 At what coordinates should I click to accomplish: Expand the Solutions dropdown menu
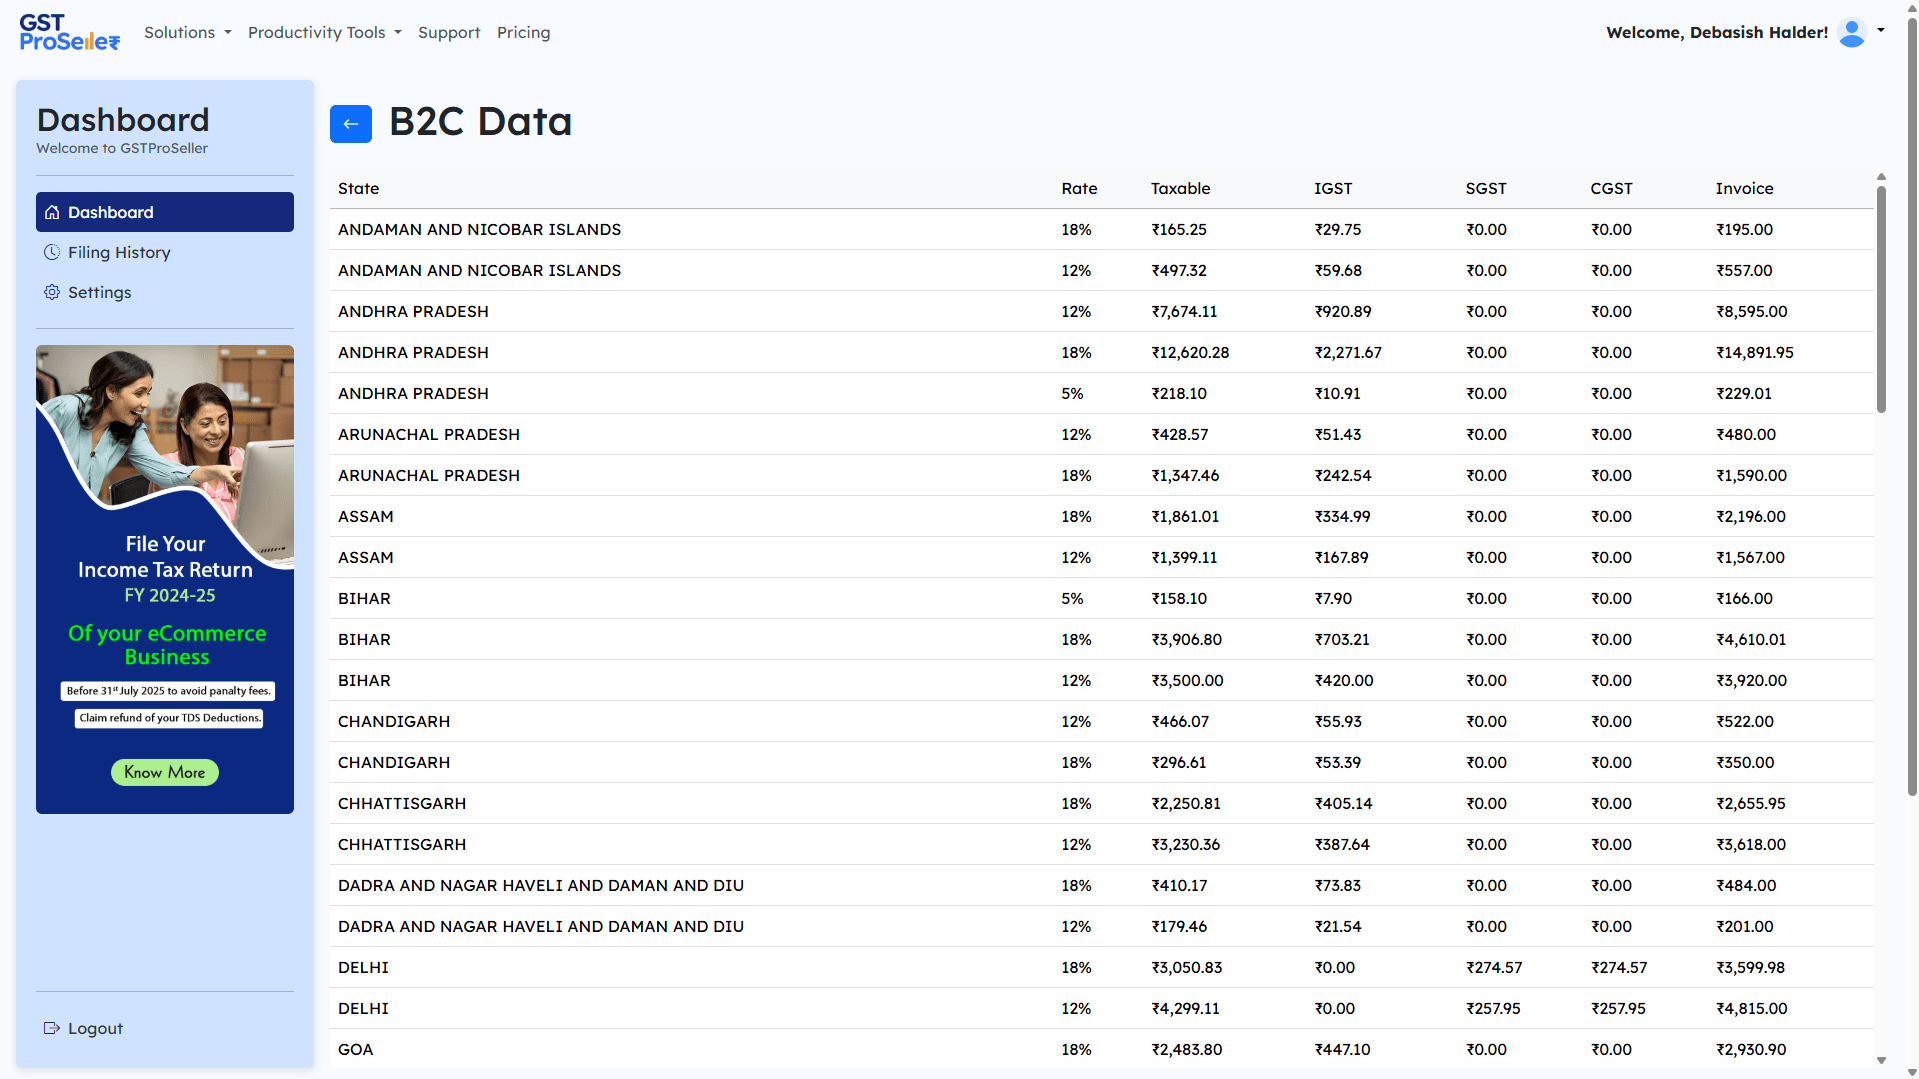[187, 32]
